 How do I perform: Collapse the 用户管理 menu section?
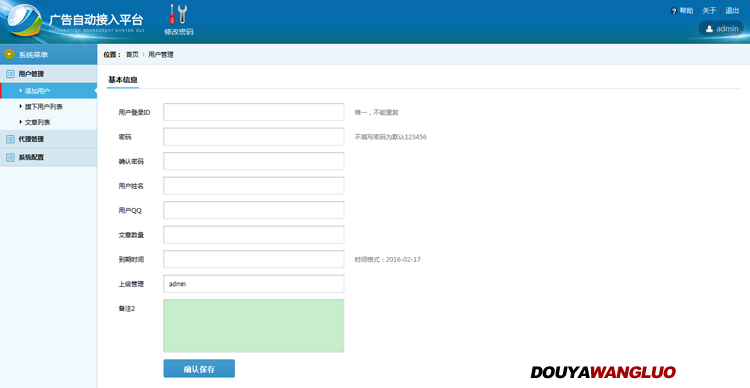coord(48,74)
